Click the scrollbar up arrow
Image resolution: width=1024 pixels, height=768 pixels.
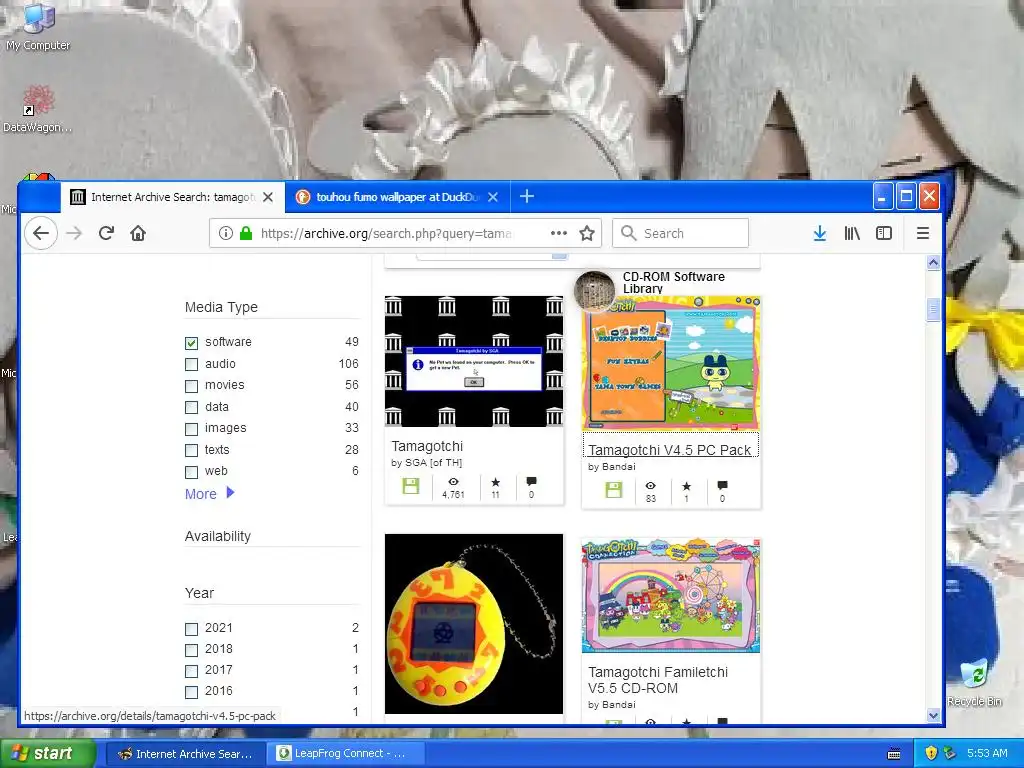point(933,263)
